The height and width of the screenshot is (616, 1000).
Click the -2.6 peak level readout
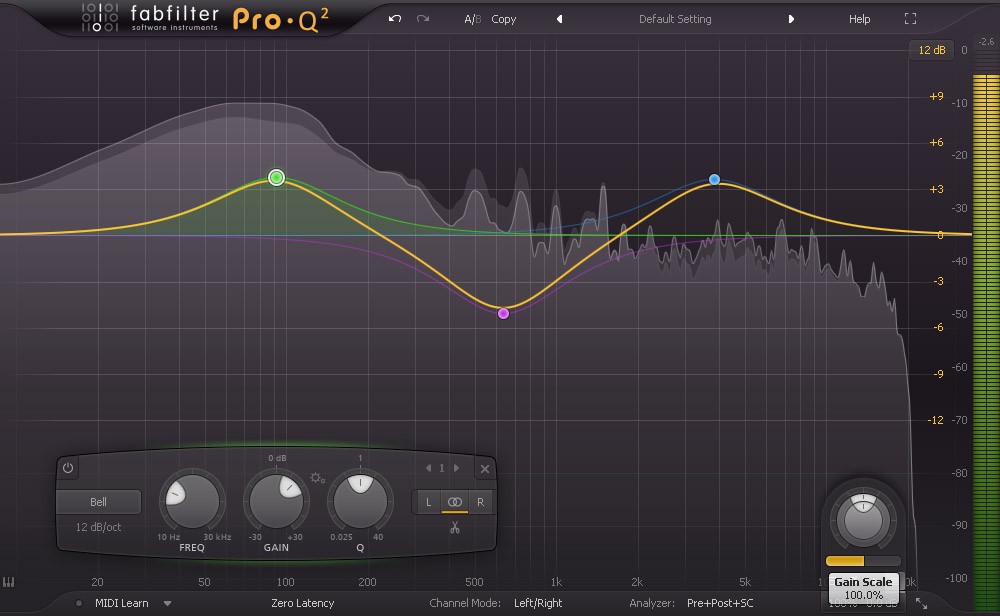987,41
